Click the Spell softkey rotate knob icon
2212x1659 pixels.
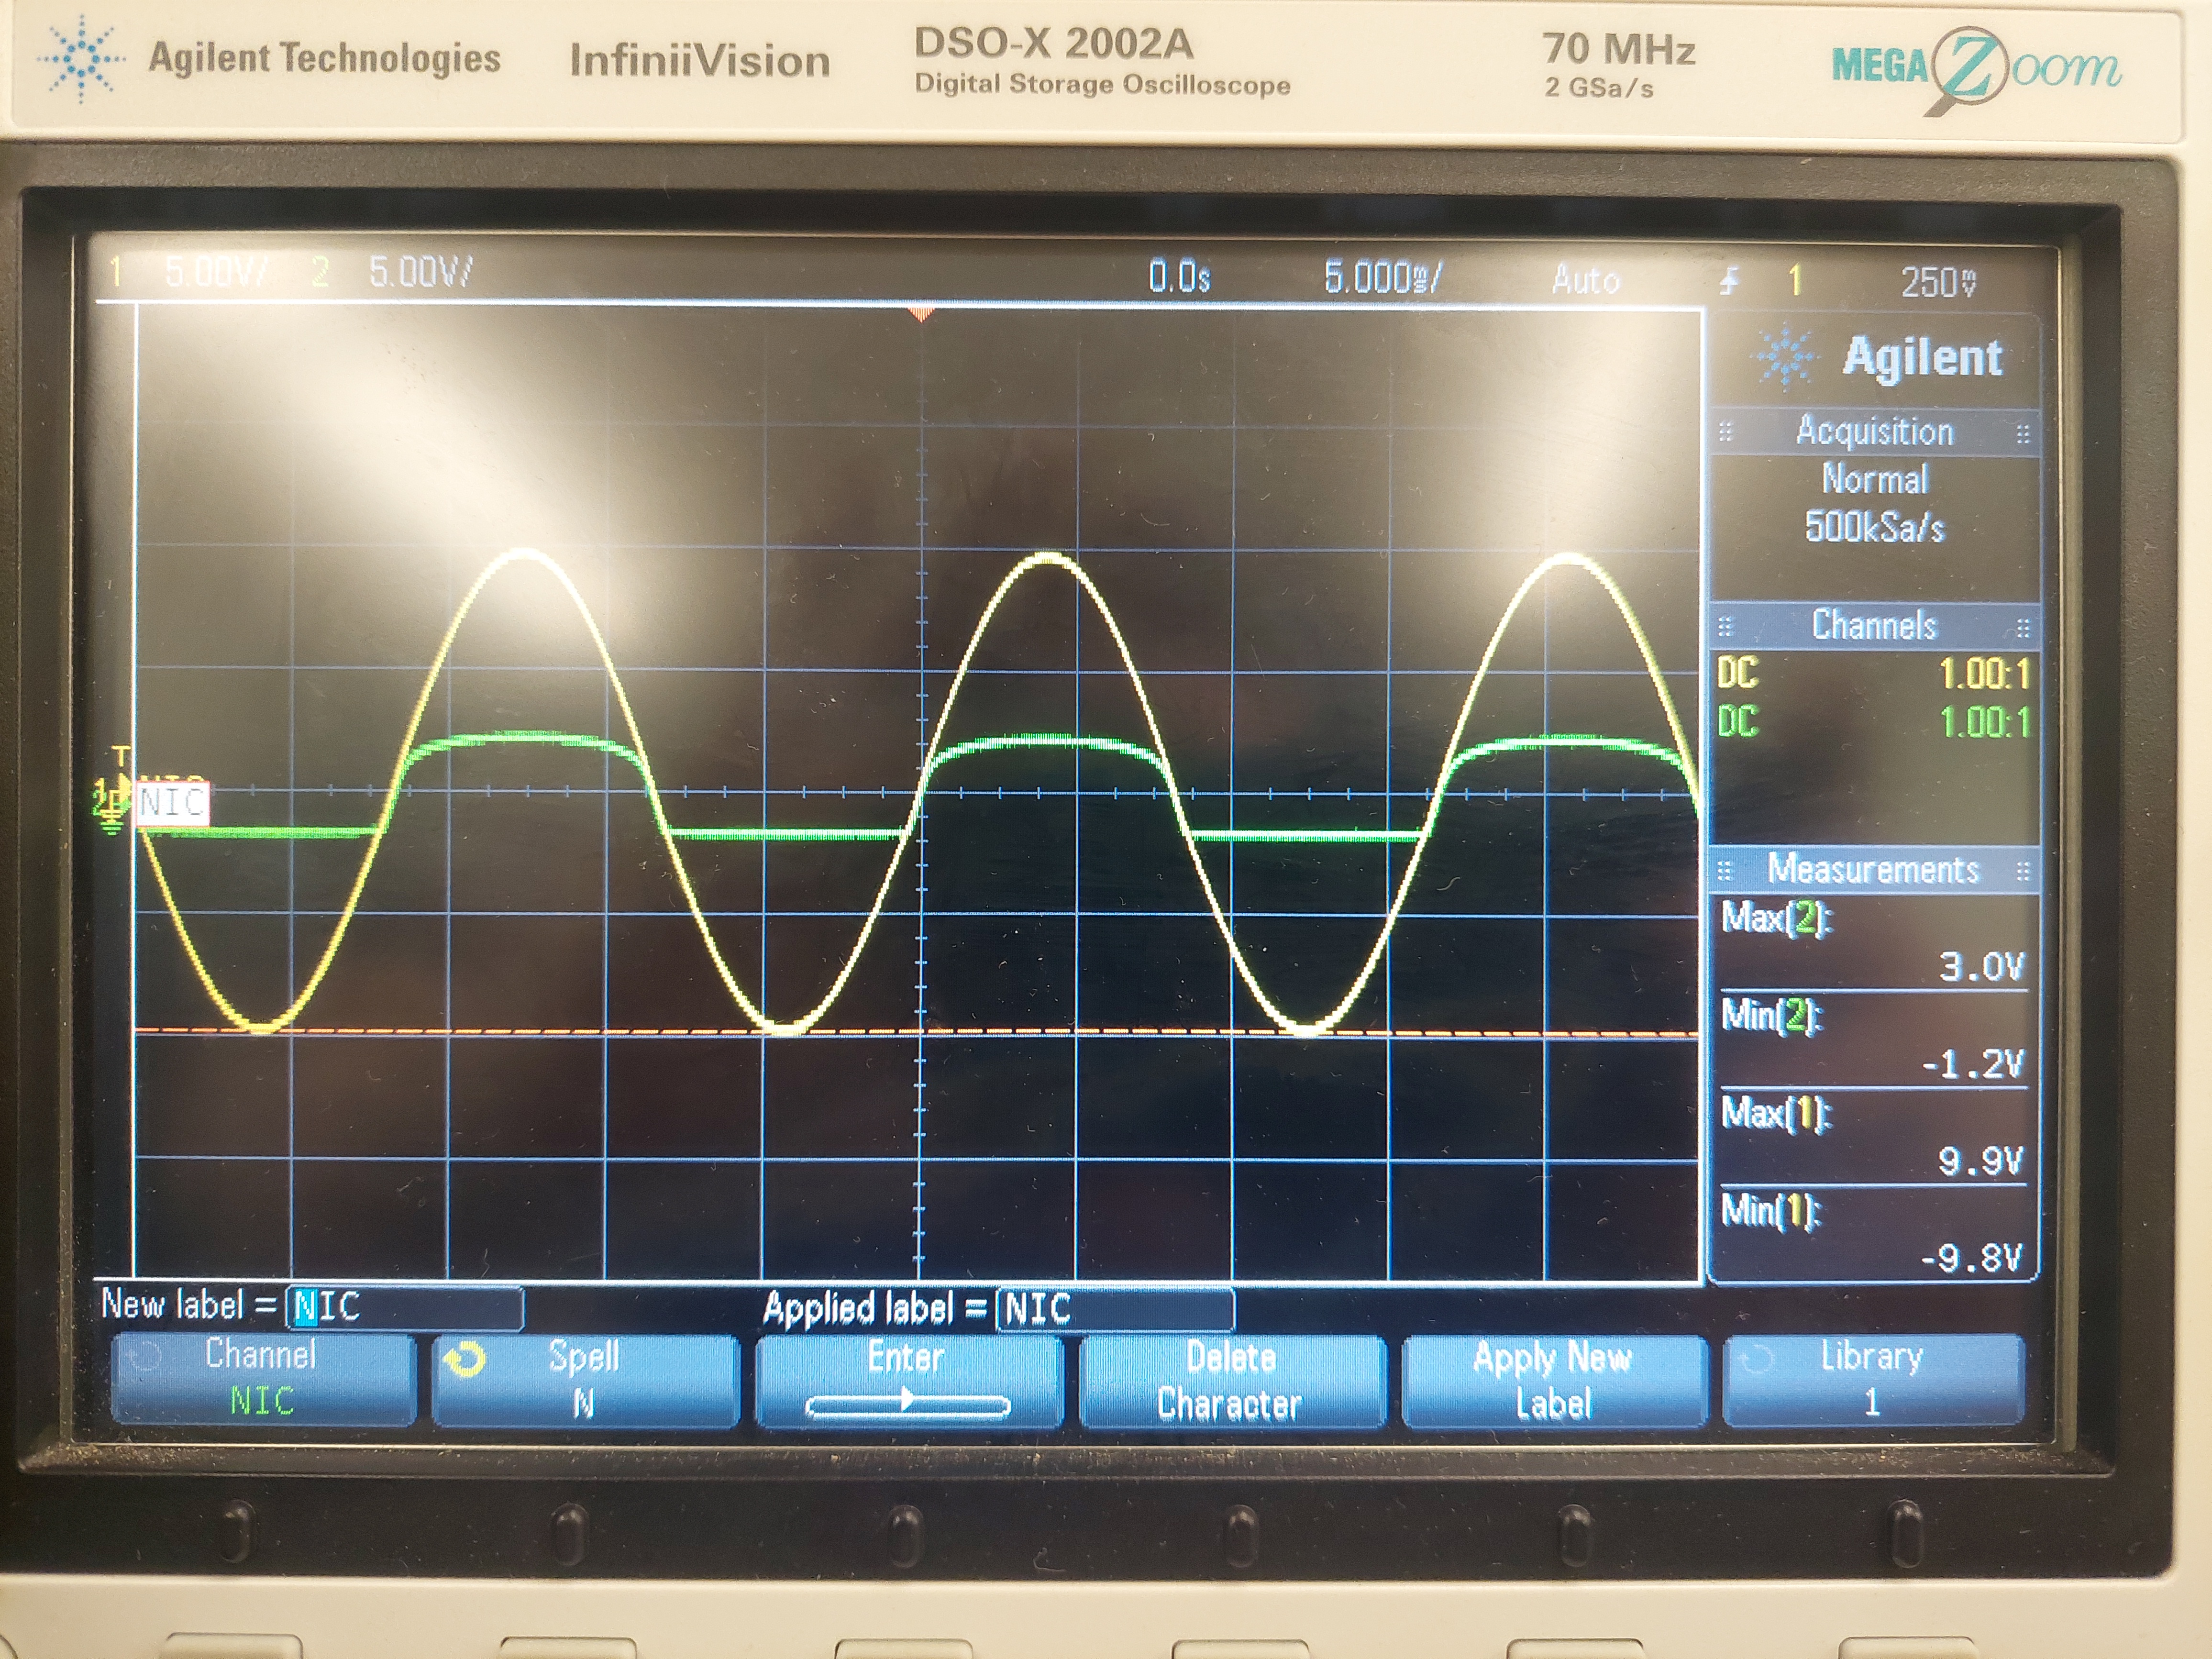(465, 1360)
